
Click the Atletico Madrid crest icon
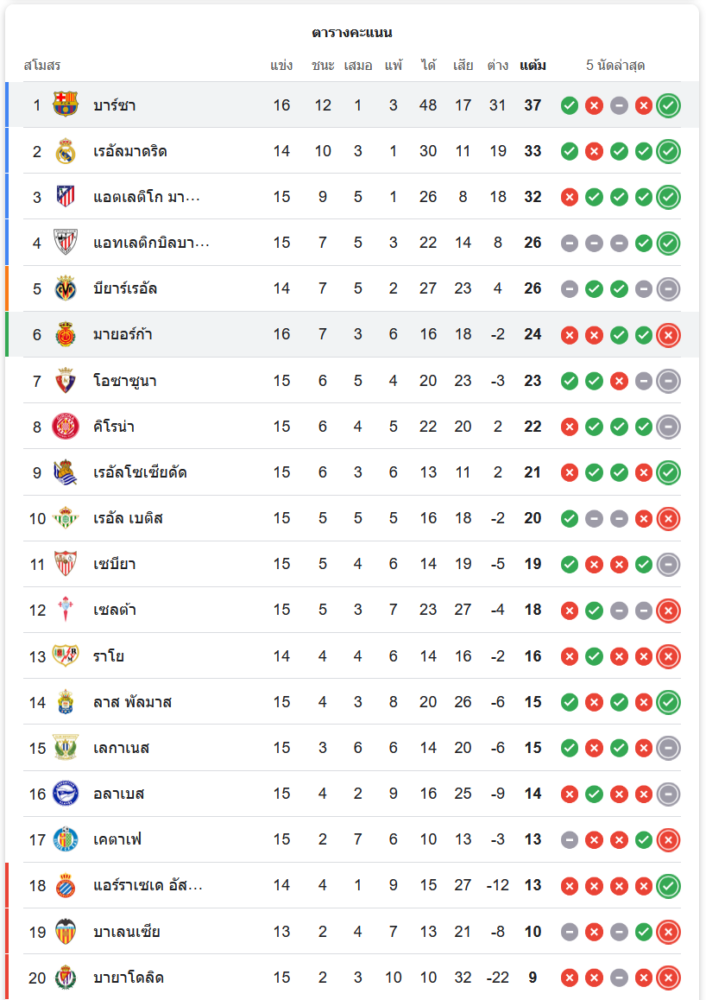65,197
